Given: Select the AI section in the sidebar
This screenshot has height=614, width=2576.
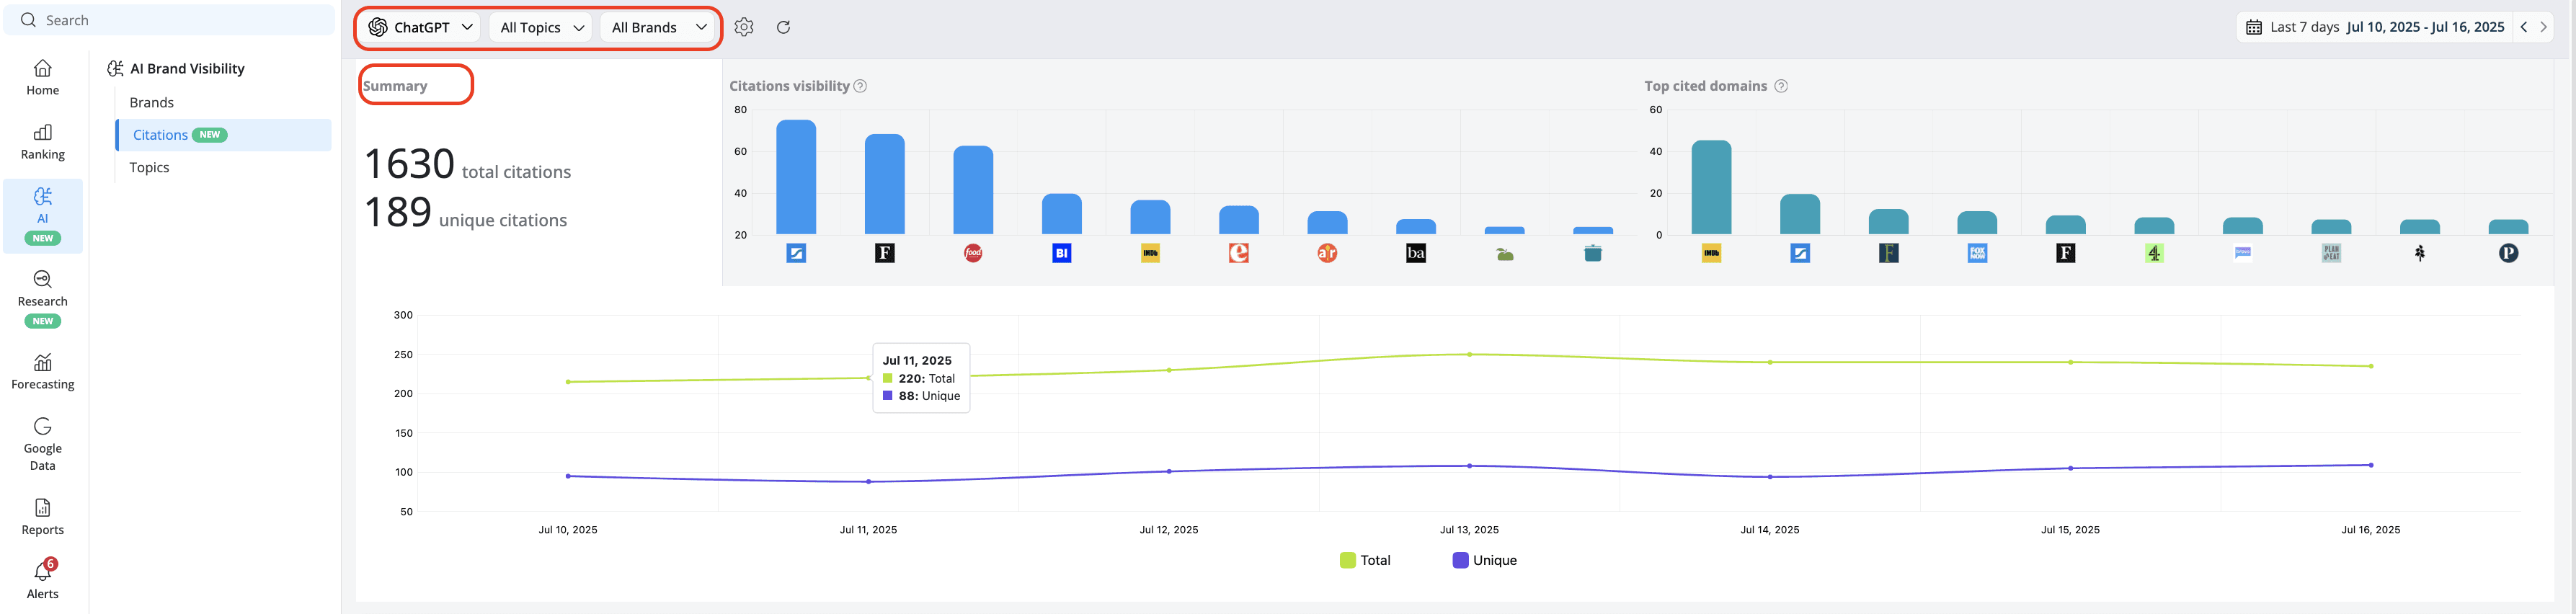Looking at the screenshot, I should pyautogui.click(x=42, y=216).
